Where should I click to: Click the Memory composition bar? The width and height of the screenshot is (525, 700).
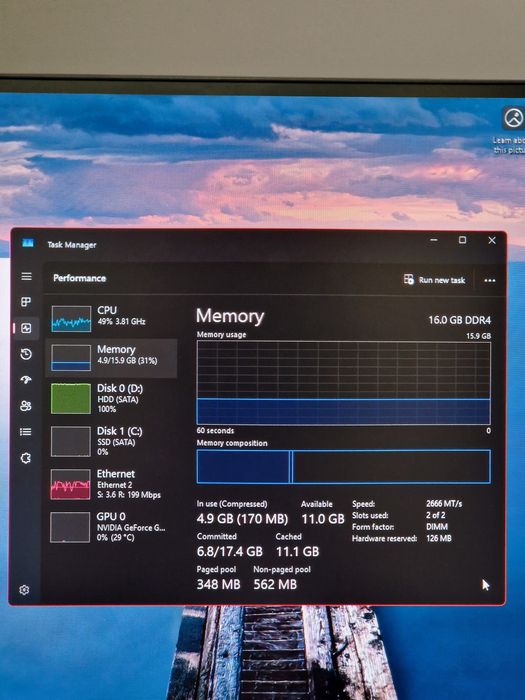pos(343,467)
